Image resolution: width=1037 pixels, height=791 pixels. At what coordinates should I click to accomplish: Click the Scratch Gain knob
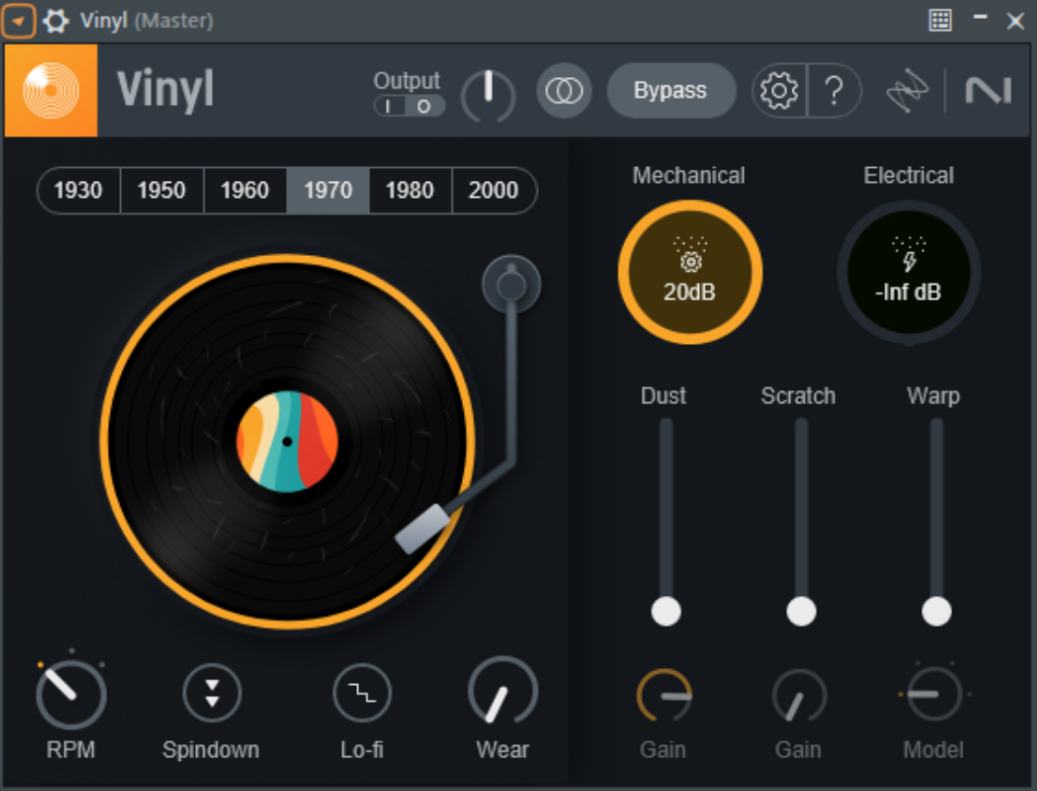[x=799, y=695]
